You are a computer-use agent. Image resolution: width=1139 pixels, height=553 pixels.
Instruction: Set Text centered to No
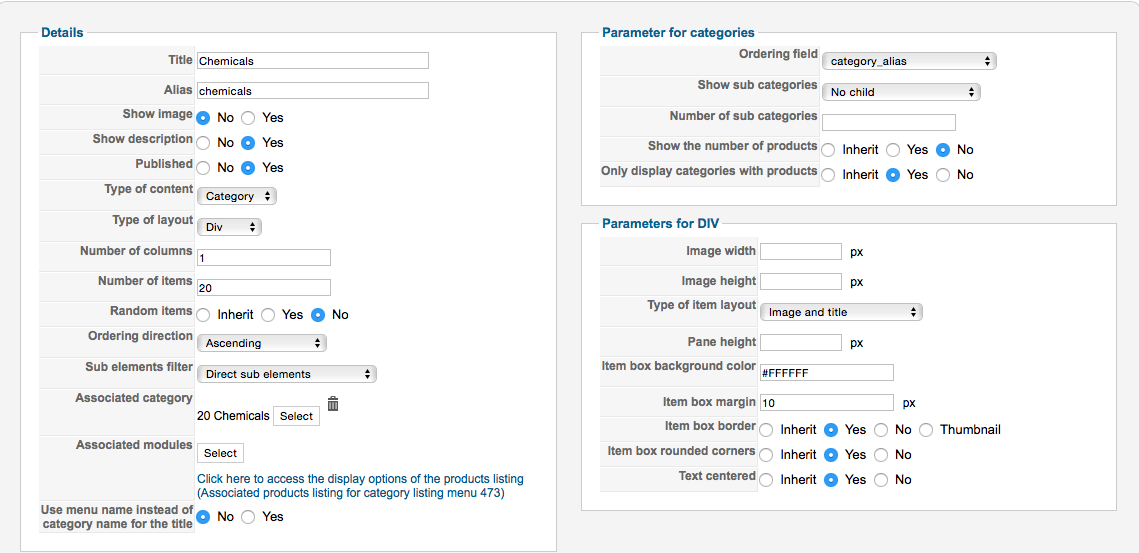(x=881, y=480)
